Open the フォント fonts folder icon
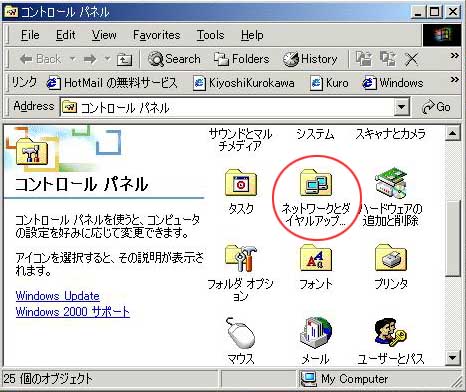 [315, 258]
